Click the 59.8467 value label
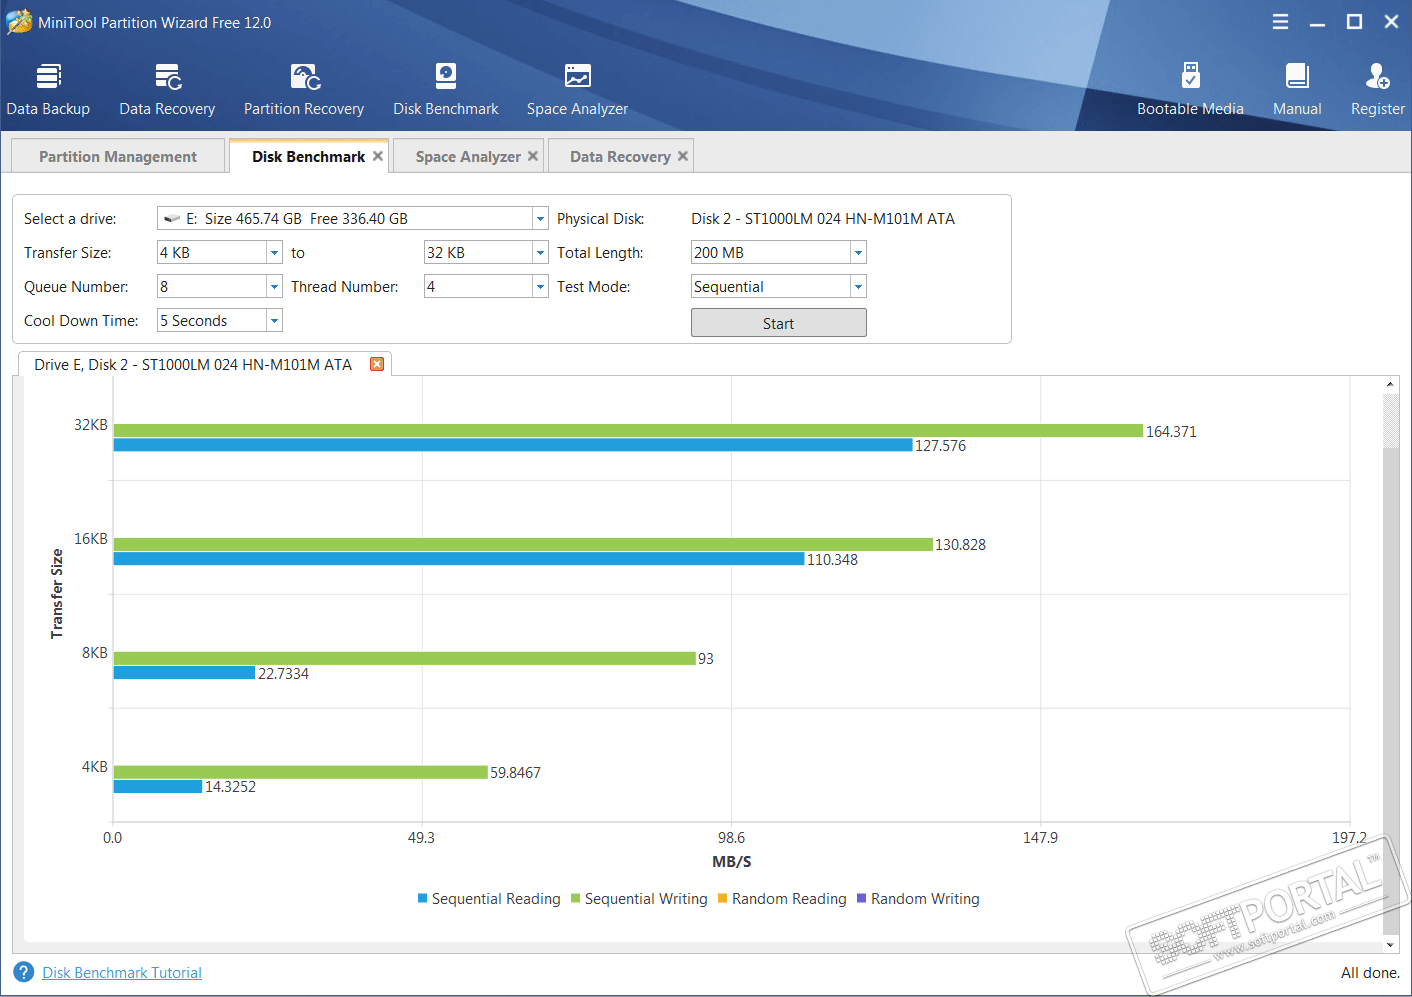The image size is (1412, 997). coord(515,773)
